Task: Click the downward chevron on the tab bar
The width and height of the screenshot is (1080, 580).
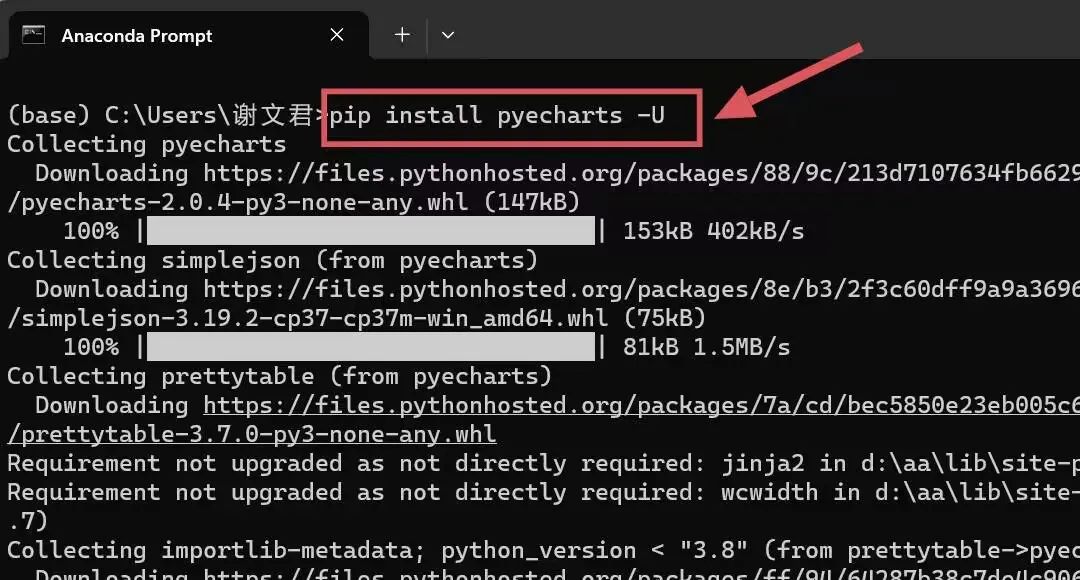Action: [x=448, y=34]
